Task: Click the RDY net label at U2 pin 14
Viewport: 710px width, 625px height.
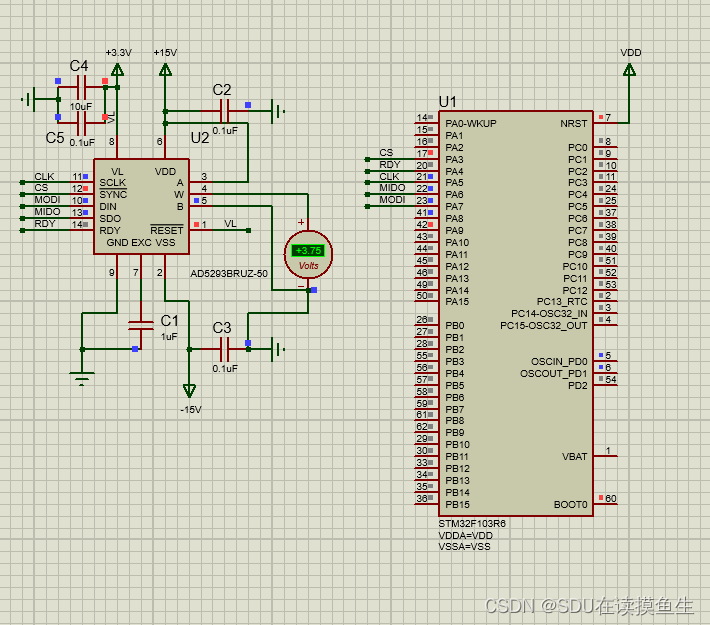Action: (45, 223)
